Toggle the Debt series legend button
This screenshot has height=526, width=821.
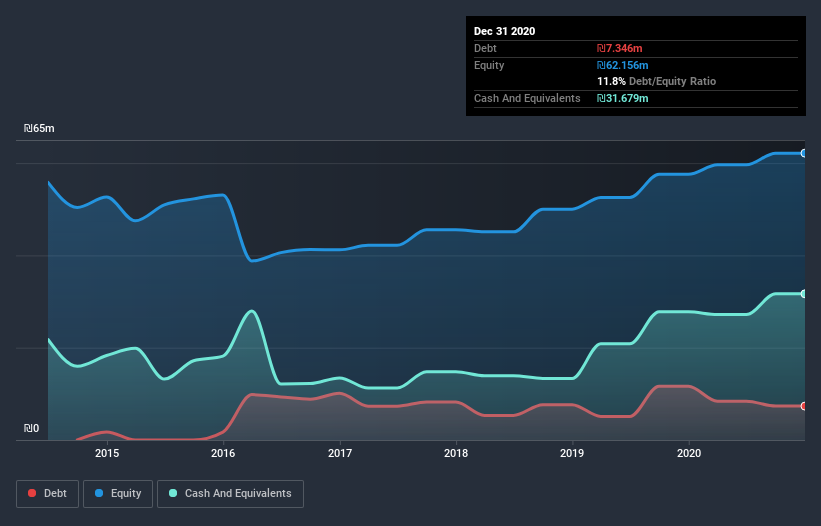(48, 494)
